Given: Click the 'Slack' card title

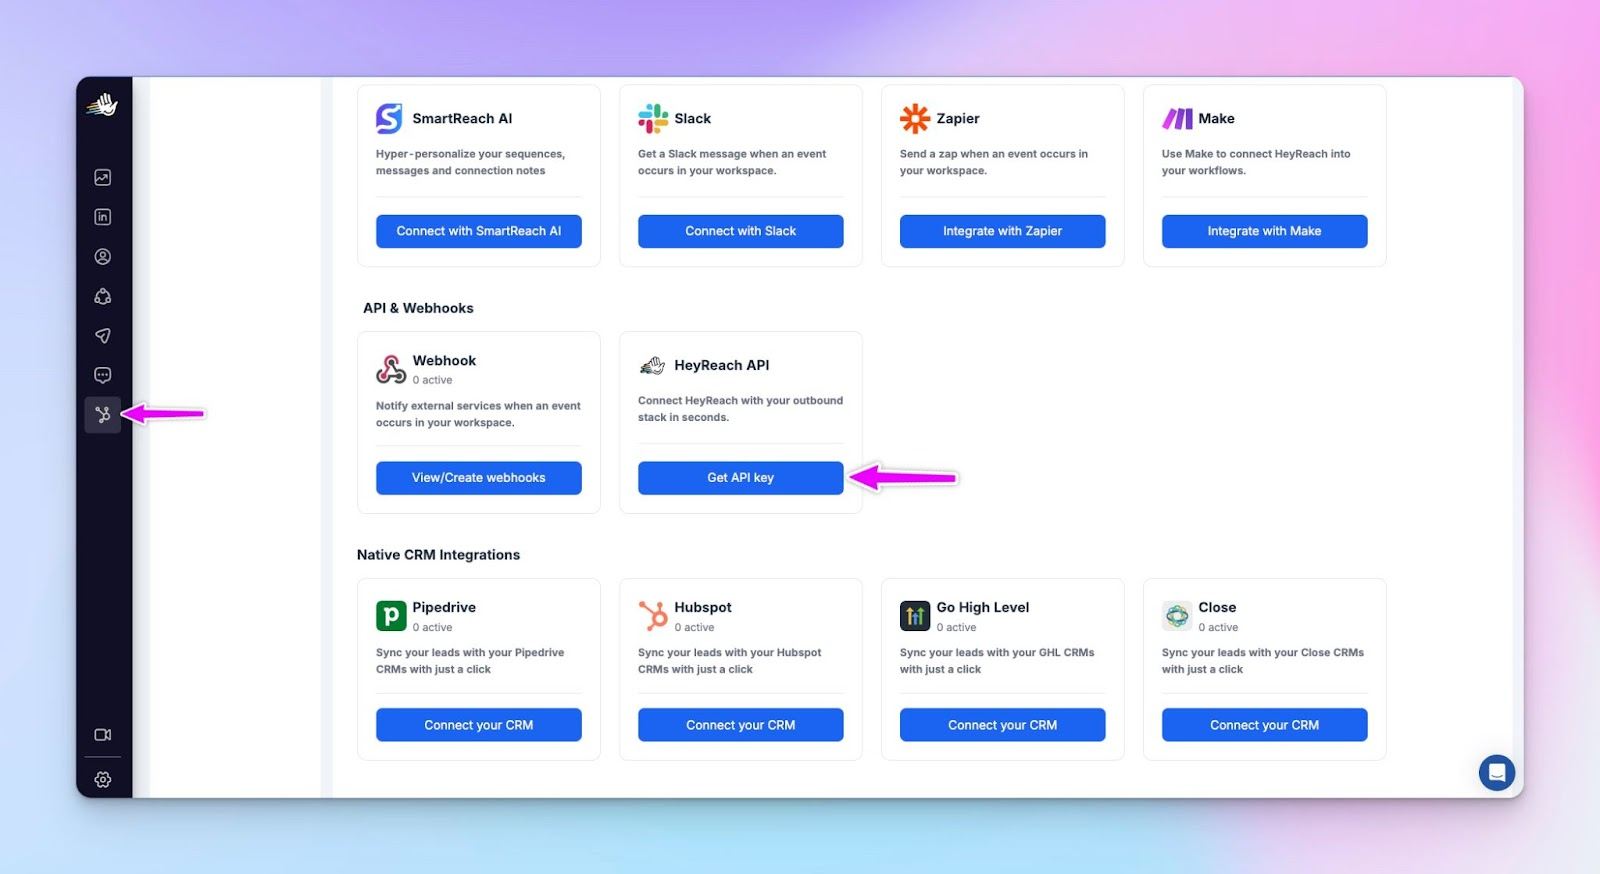Looking at the screenshot, I should tap(693, 118).
